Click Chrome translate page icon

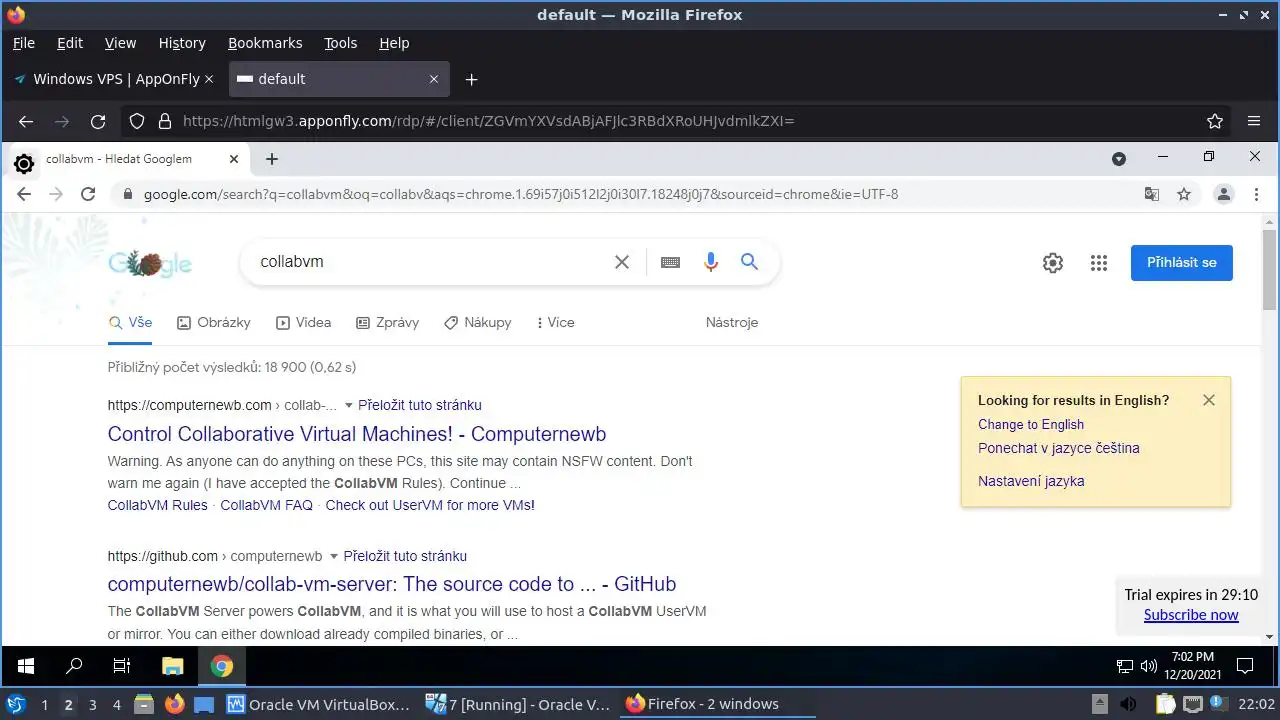[1152, 195]
